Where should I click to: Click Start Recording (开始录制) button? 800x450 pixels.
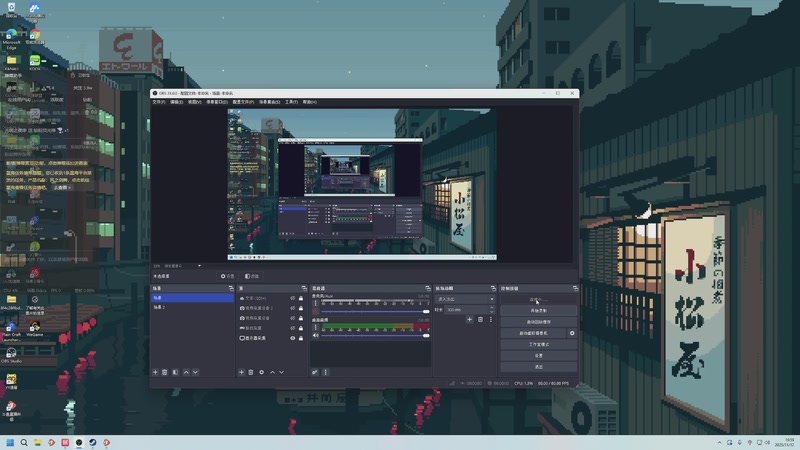(x=539, y=311)
